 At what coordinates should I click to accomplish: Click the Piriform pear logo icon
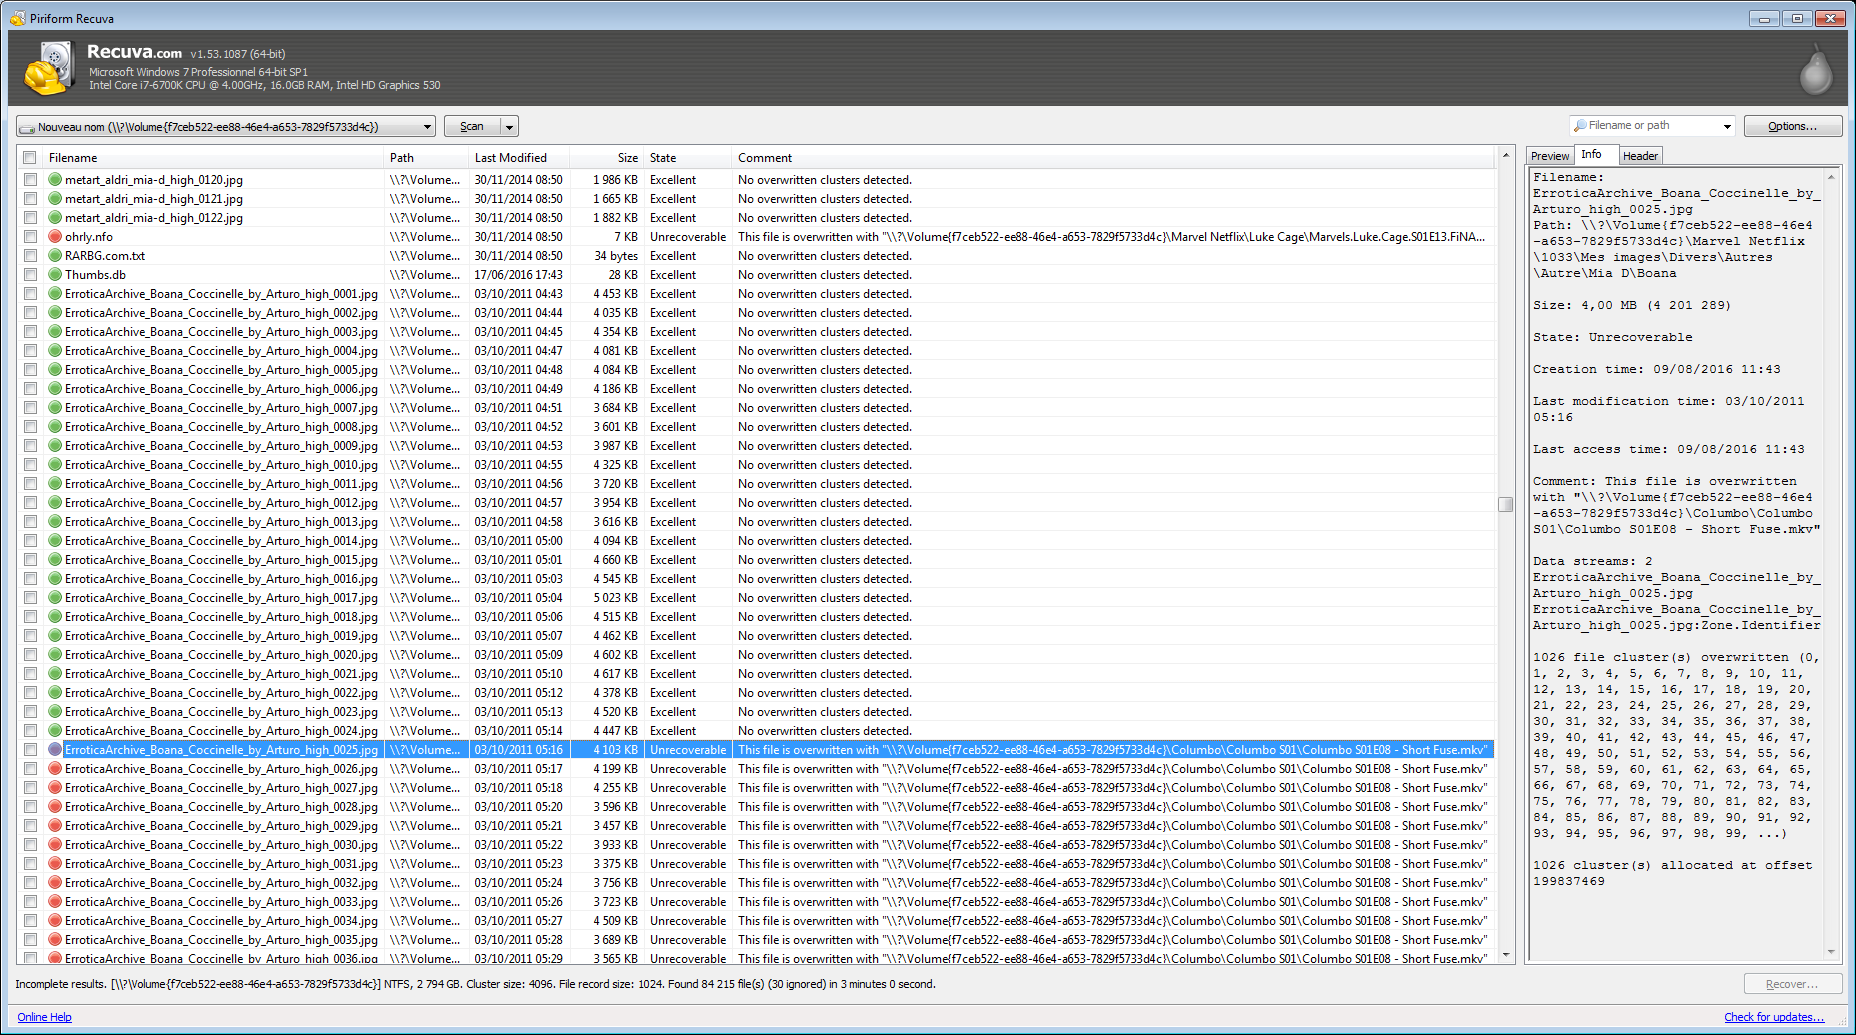click(1816, 70)
